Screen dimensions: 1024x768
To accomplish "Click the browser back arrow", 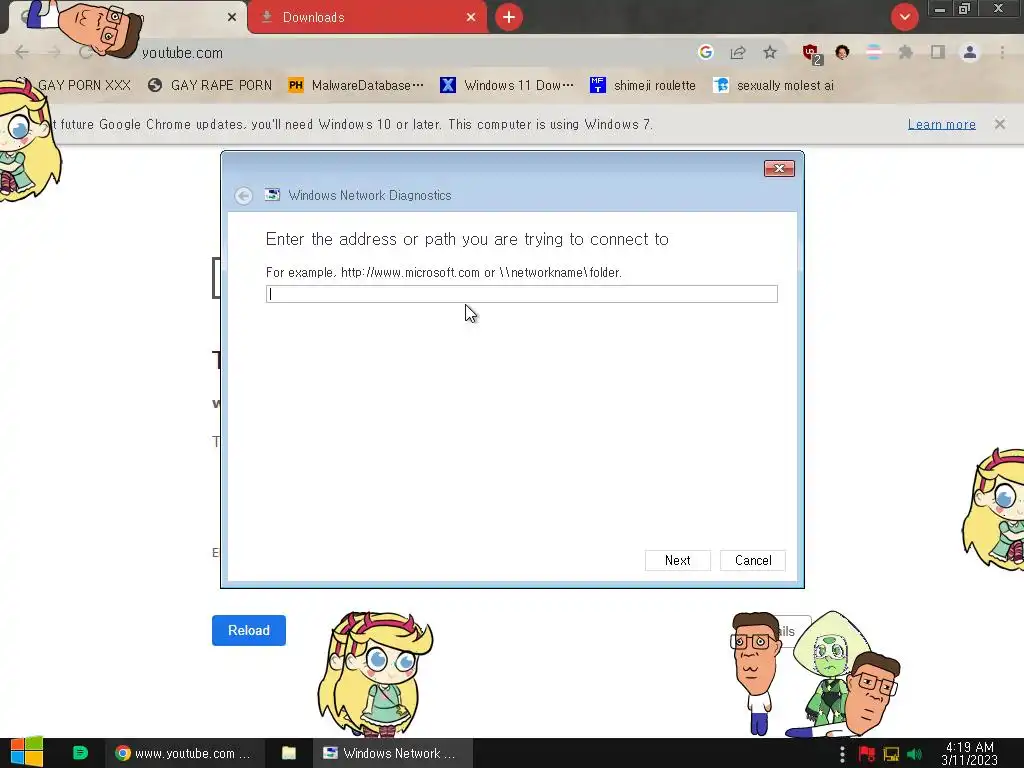I will pos(22,52).
